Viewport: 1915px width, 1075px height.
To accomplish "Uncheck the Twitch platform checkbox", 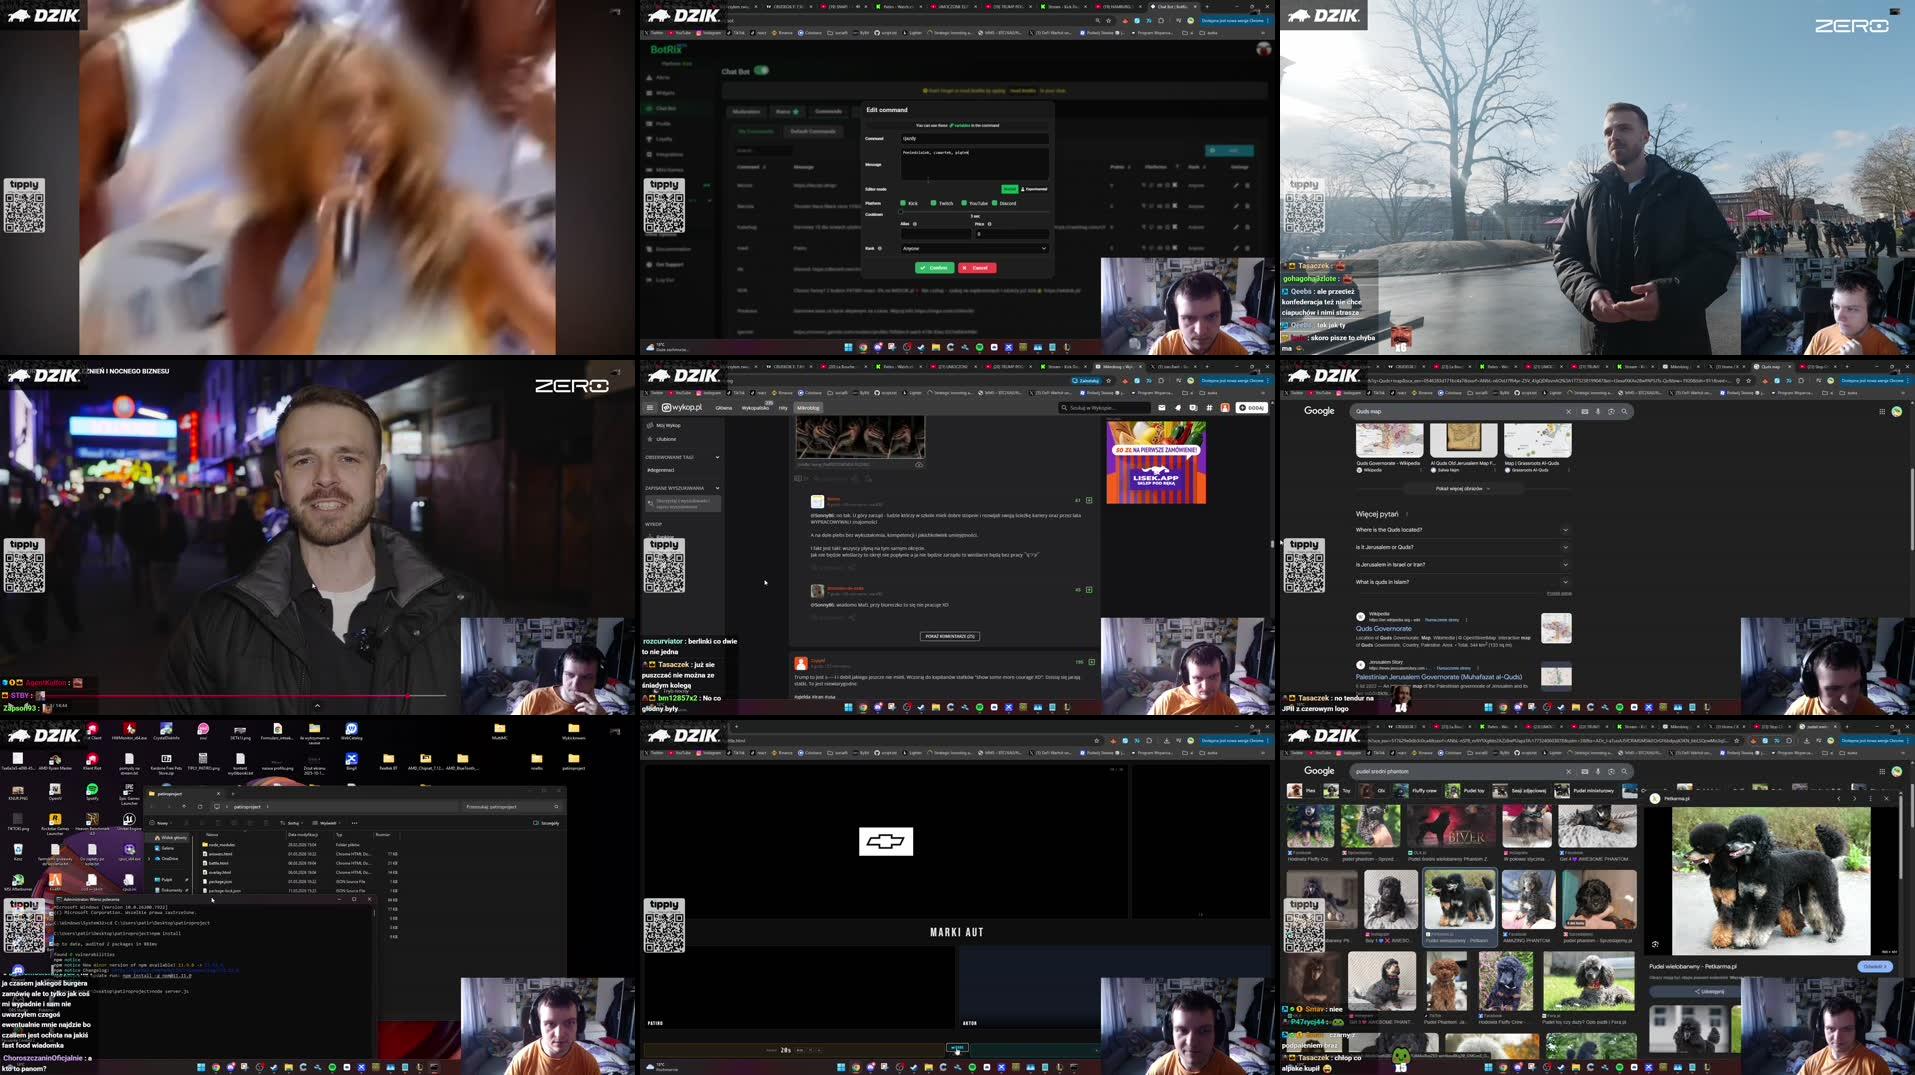I will pyautogui.click(x=933, y=203).
